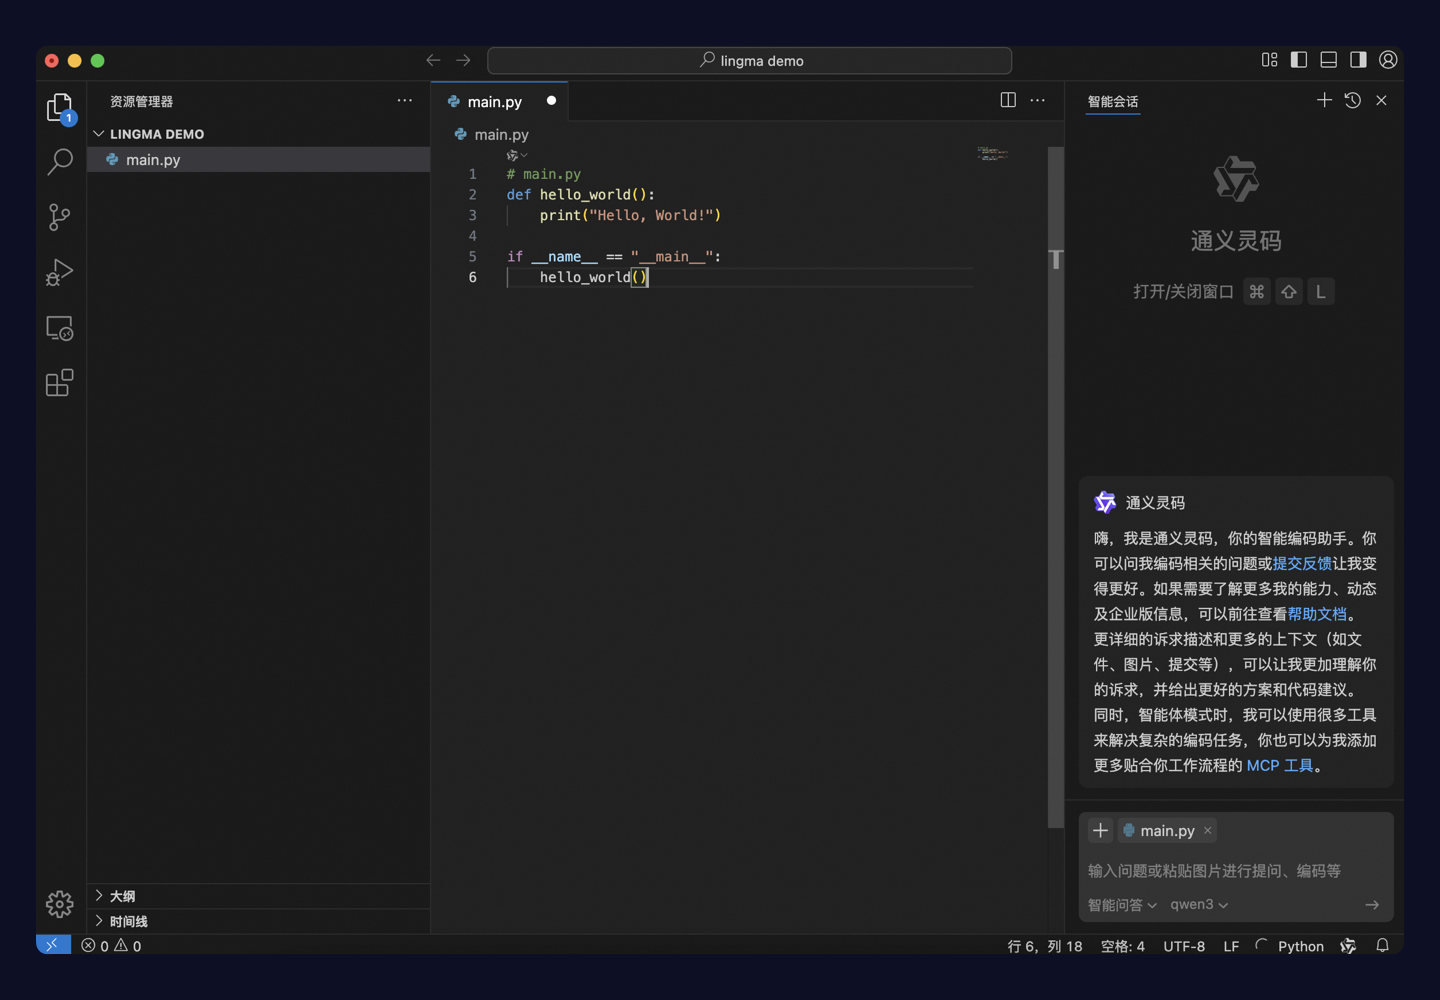
Task: Open the Accounts icon in title bar
Action: point(1388,60)
